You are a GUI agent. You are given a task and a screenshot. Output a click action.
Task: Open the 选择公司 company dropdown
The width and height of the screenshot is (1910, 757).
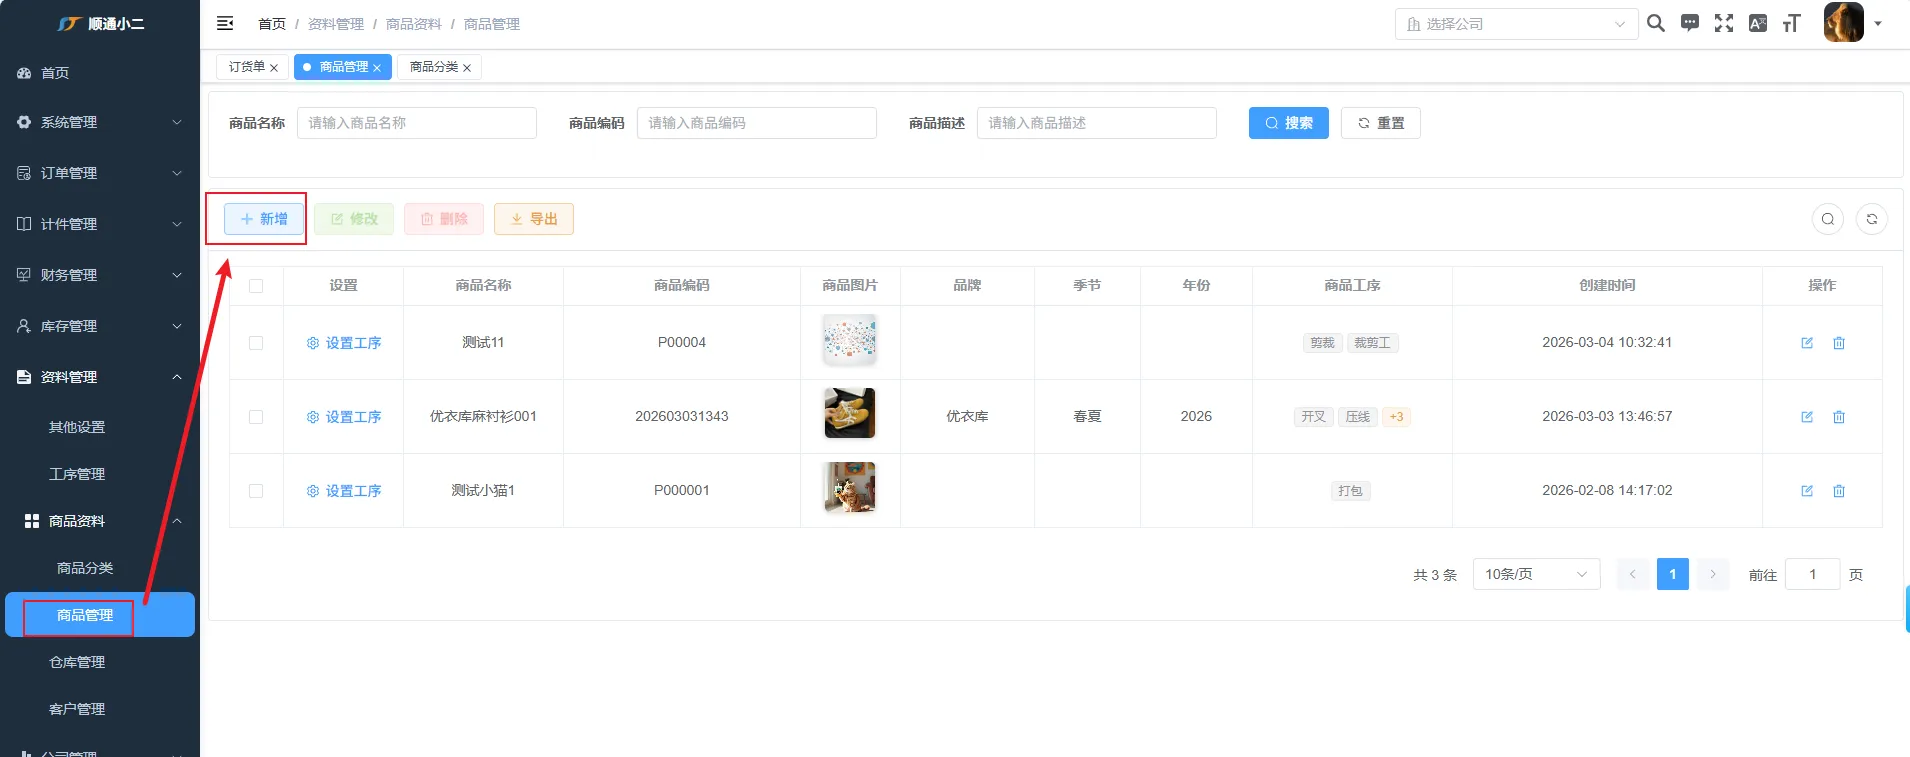pos(1516,24)
